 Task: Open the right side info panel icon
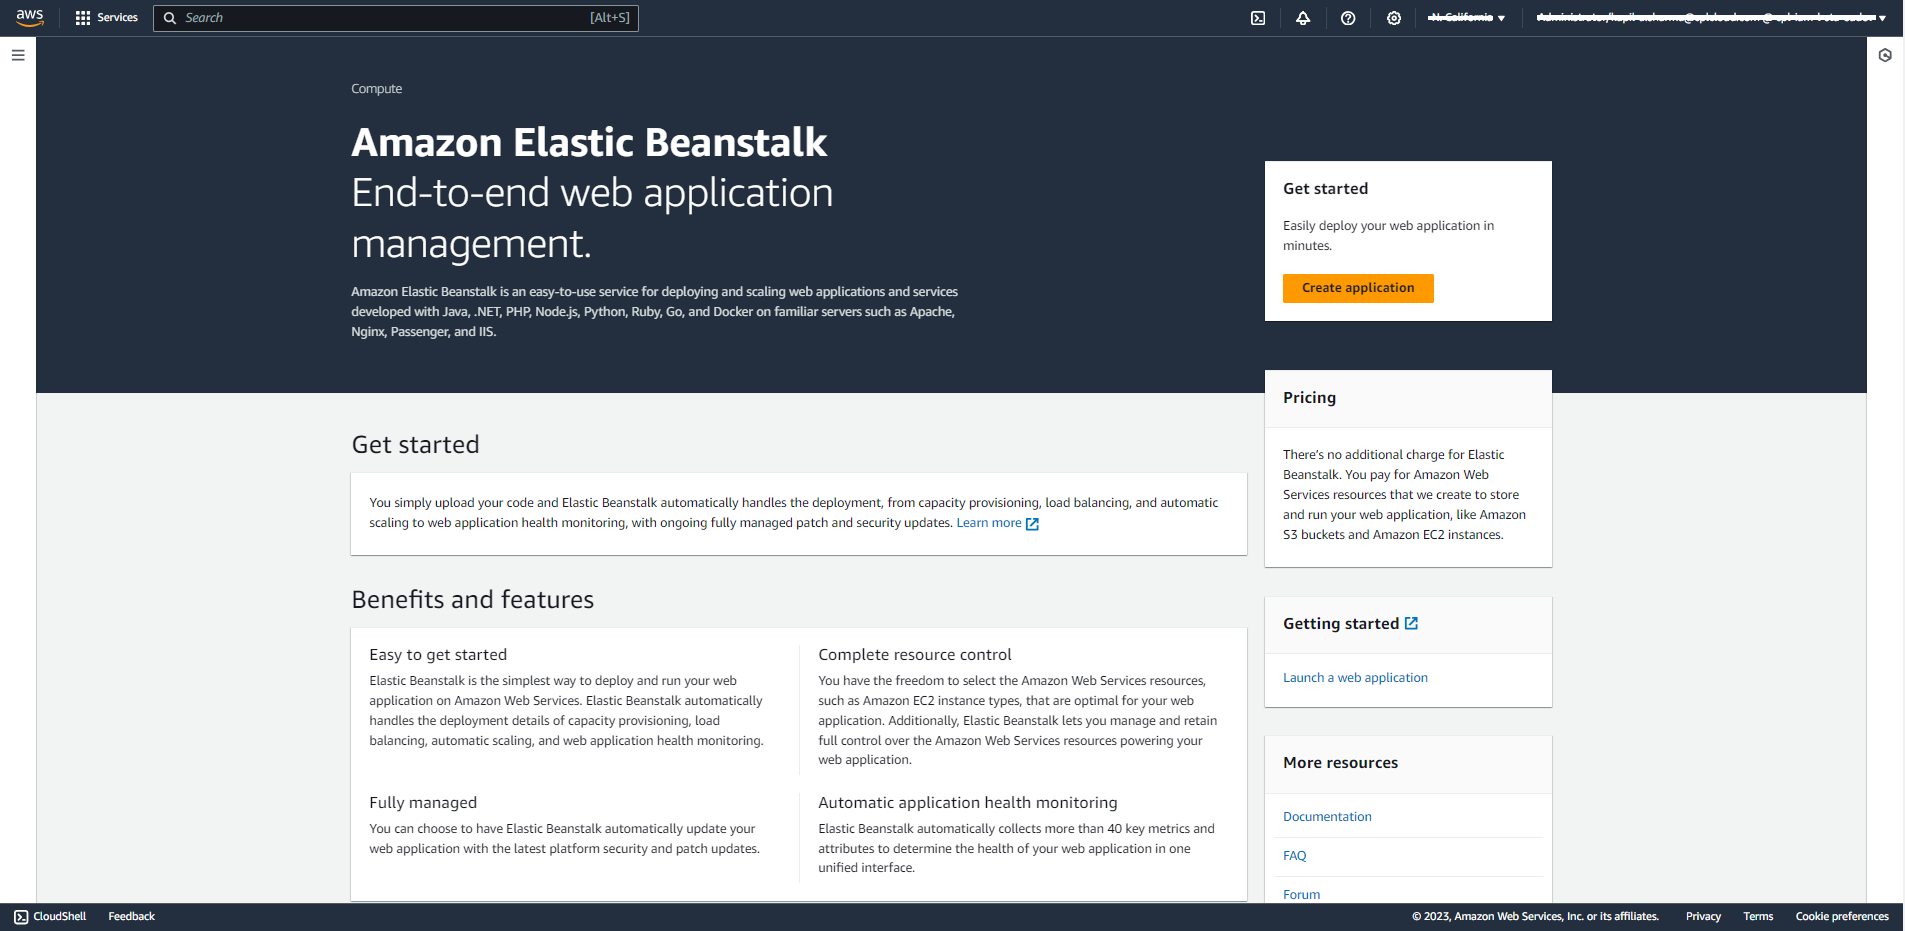point(1885,55)
